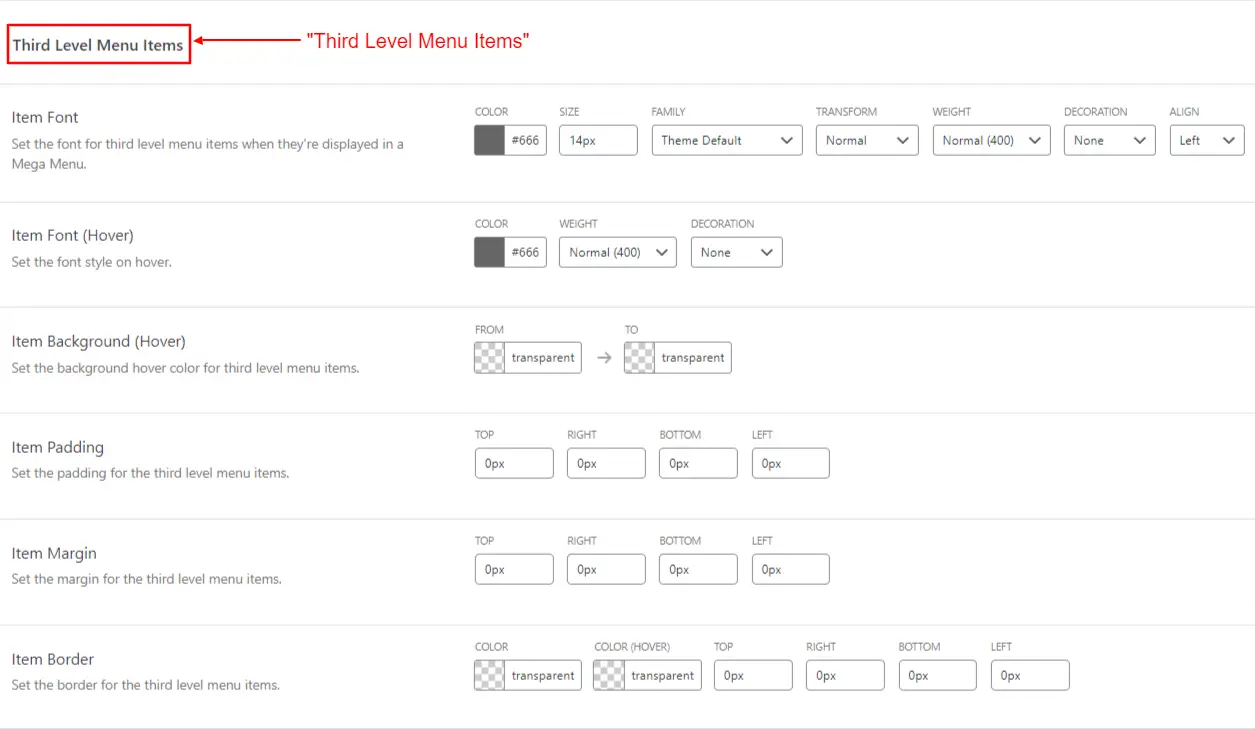Select the Third Level Menu Items heading
Image resolution: width=1255 pixels, height=729 pixels.
click(x=96, y=44)
